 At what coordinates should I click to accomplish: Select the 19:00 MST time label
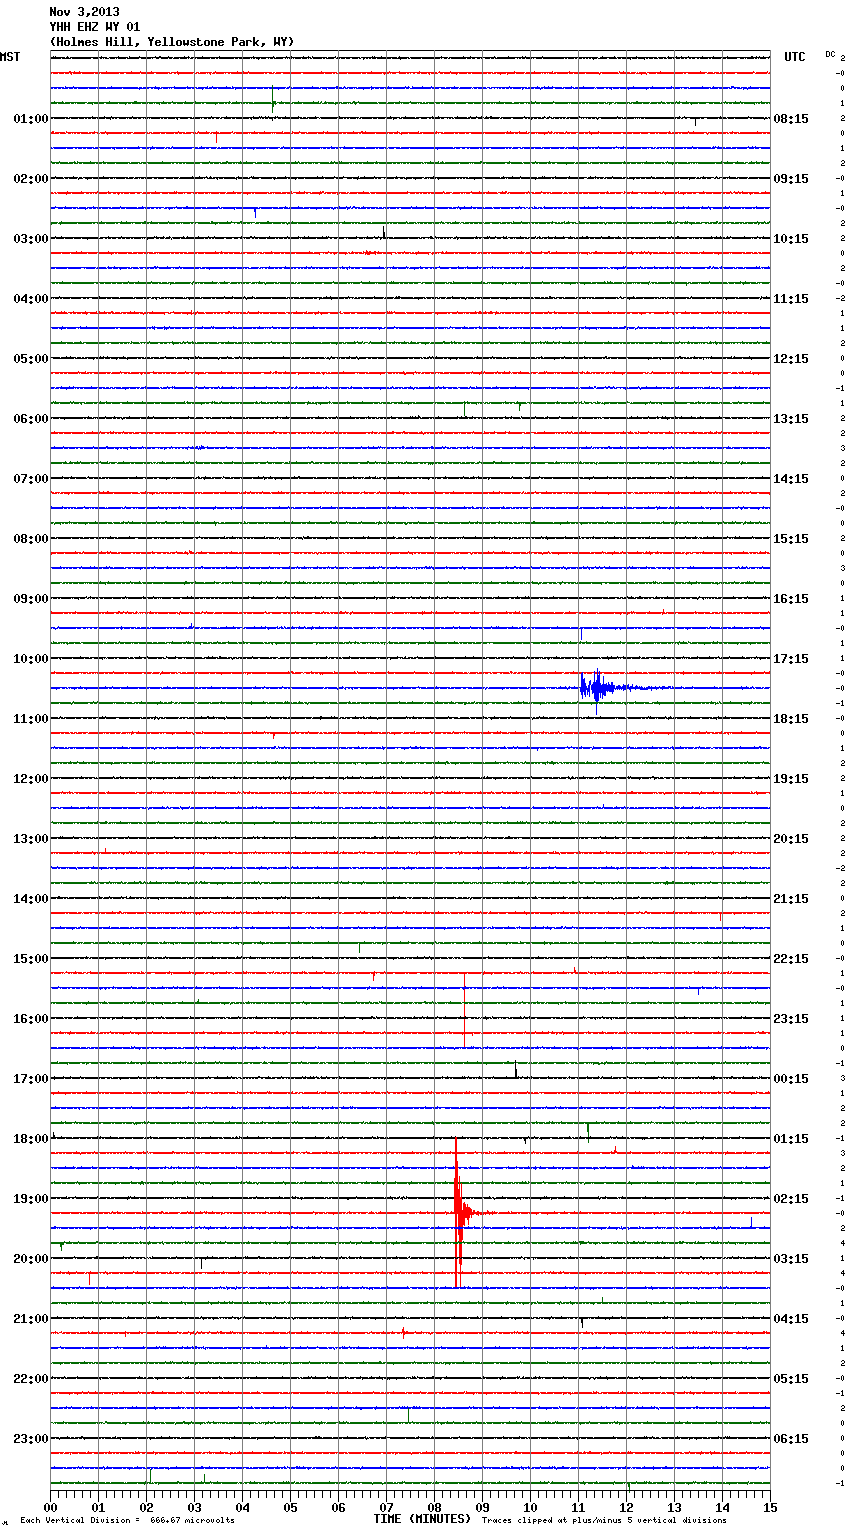[x=31, y=1199]
